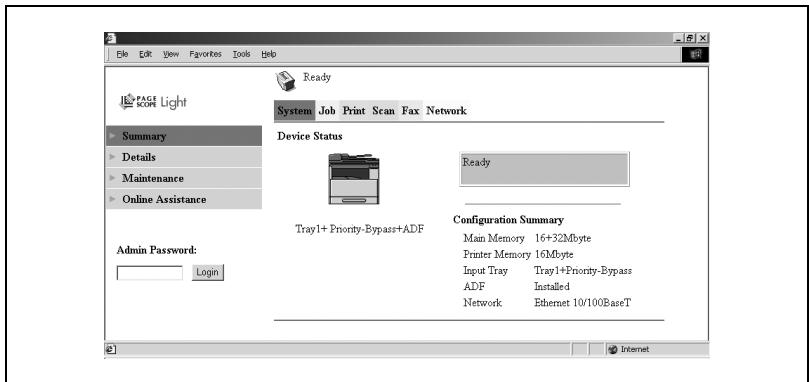The image size is (809, 382).
Task: Click the Internet zone globe icon
Action: point(613,349)
